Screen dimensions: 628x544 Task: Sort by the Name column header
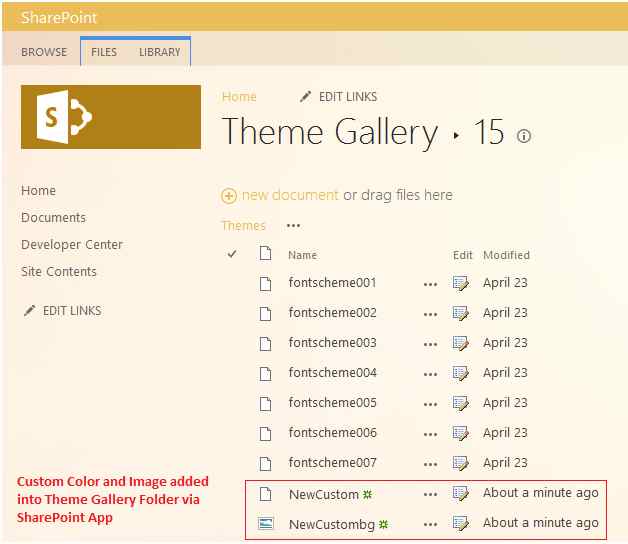tap(302, 255)
